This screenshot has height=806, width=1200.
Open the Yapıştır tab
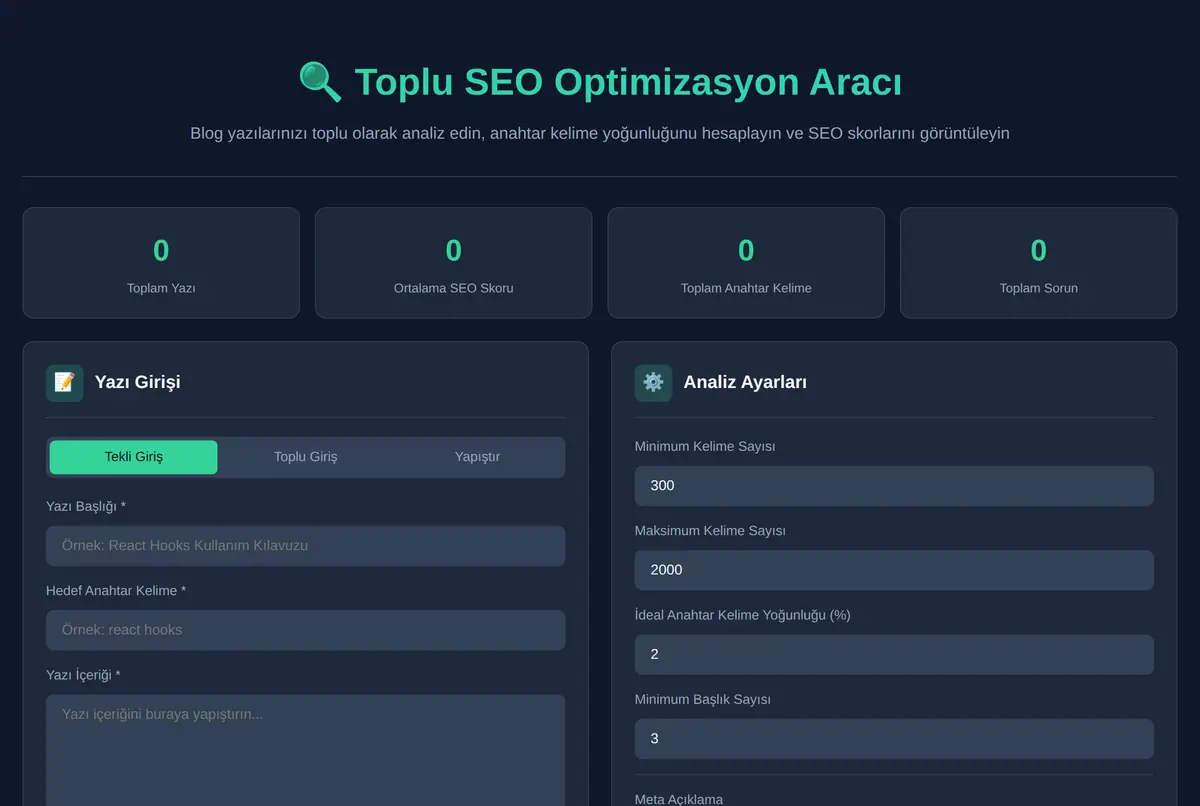coord(477,457)
